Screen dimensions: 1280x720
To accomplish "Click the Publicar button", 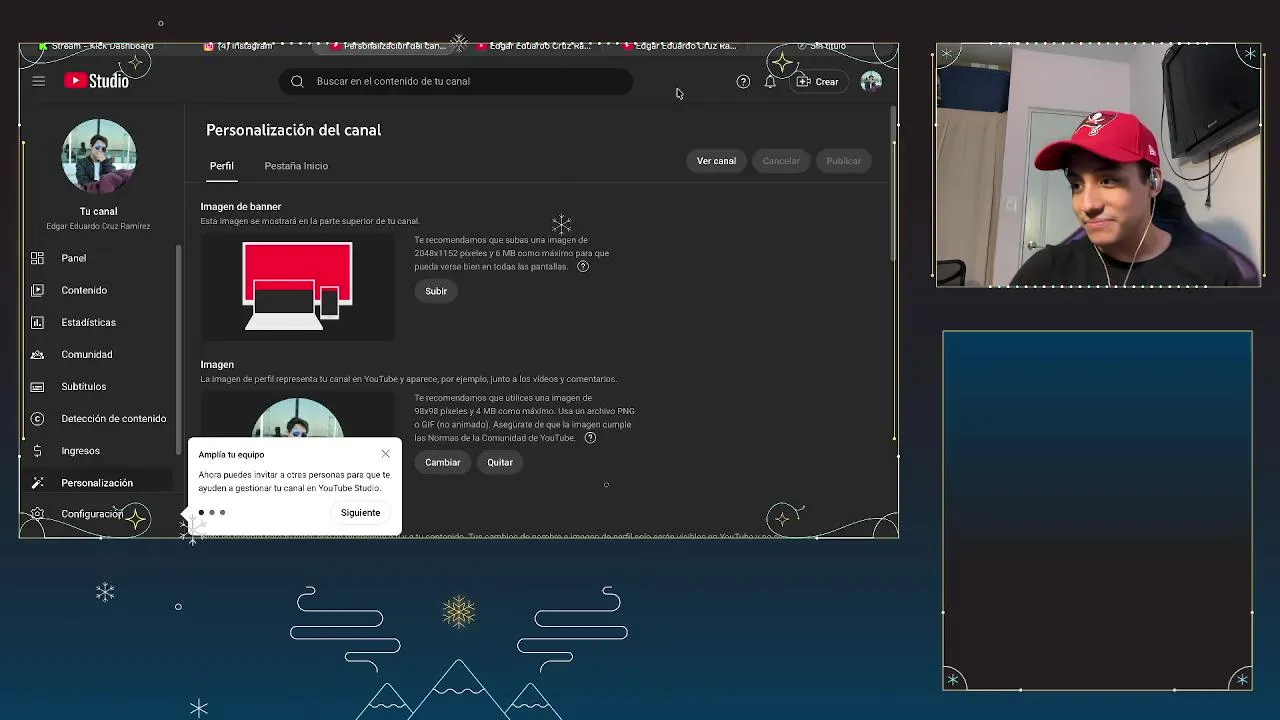I will (843, 161).
